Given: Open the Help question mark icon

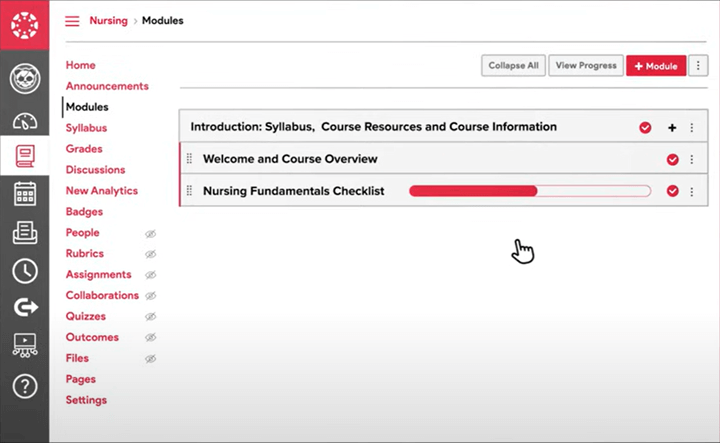Looking at the screenshot, I should coord(25,386).
